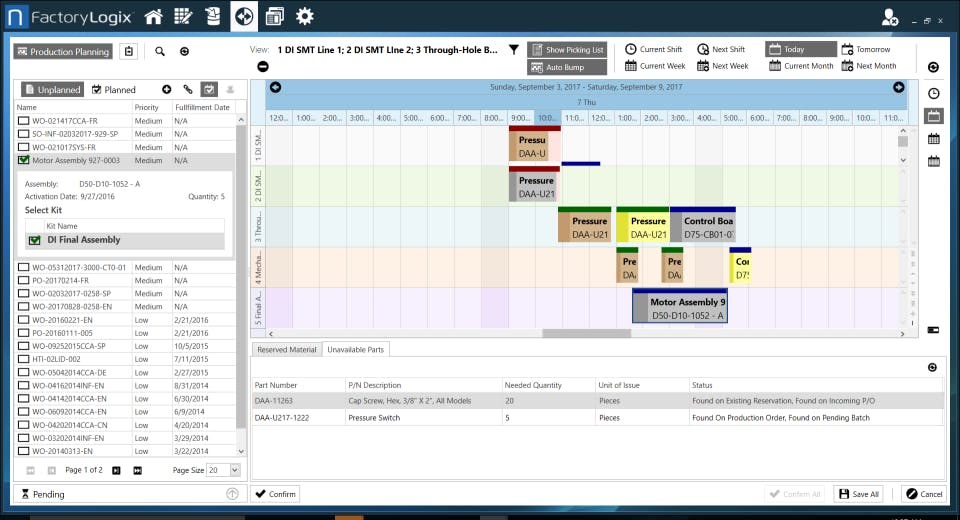Select Next Week view

(x=723, y=66)
